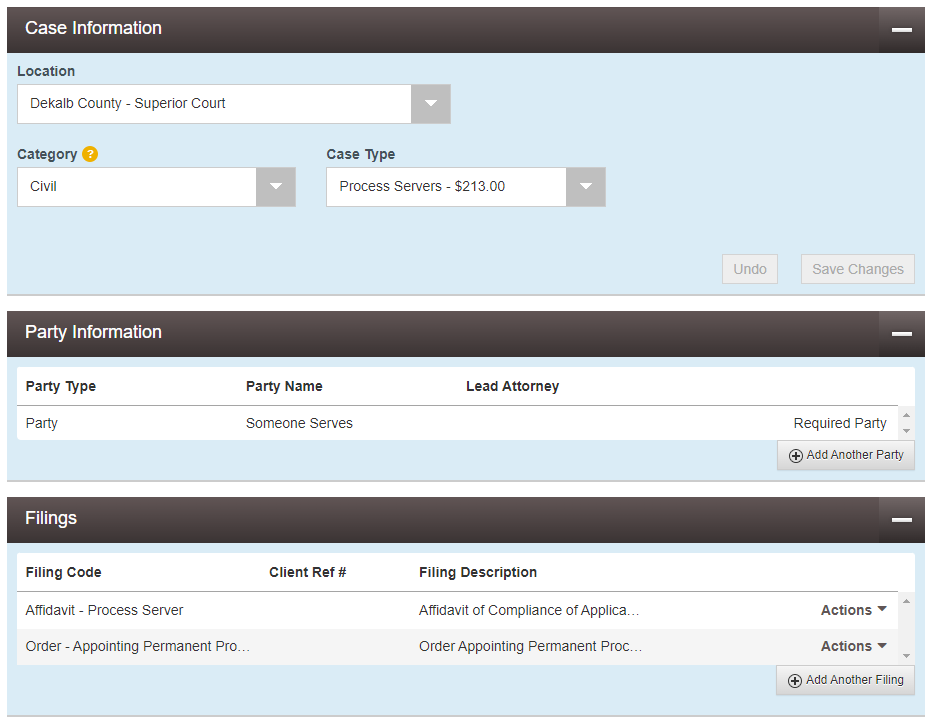Click the Save Changes button
Viewport: 932px width, 722px height.
point(857,269)
